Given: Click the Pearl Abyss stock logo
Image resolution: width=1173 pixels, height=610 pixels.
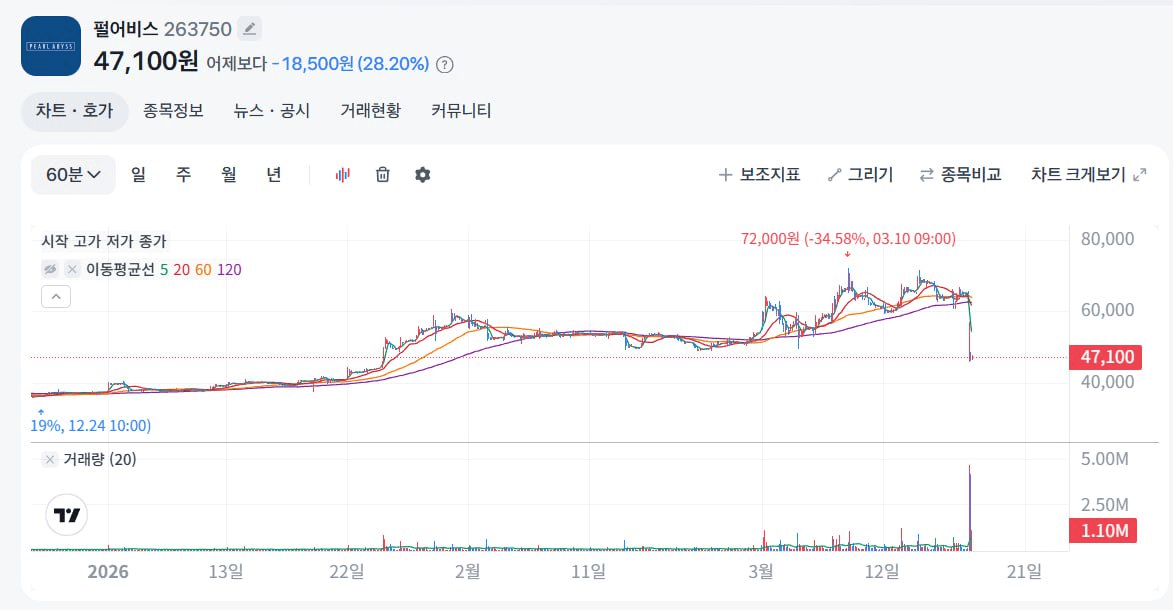Looking at the screenshot, I should click(x=51, y=46).
